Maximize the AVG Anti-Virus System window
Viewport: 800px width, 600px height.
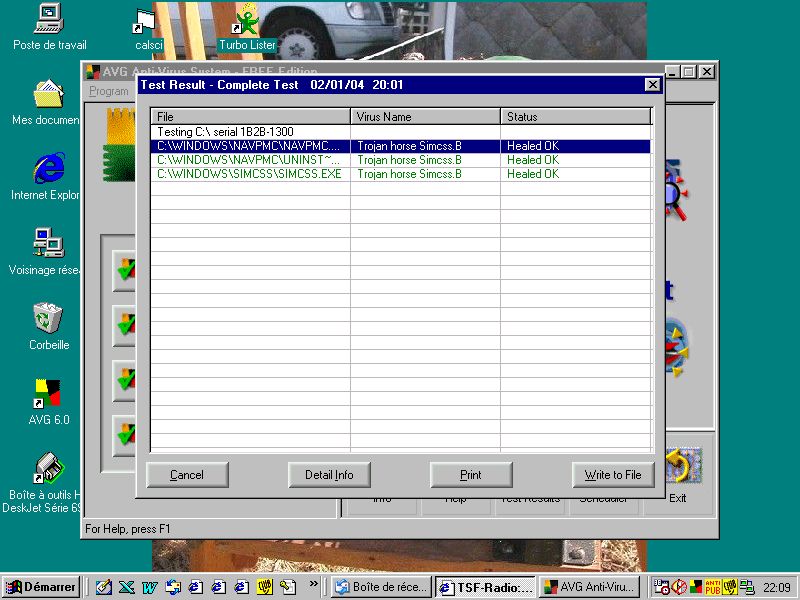(x=689, y=72)
